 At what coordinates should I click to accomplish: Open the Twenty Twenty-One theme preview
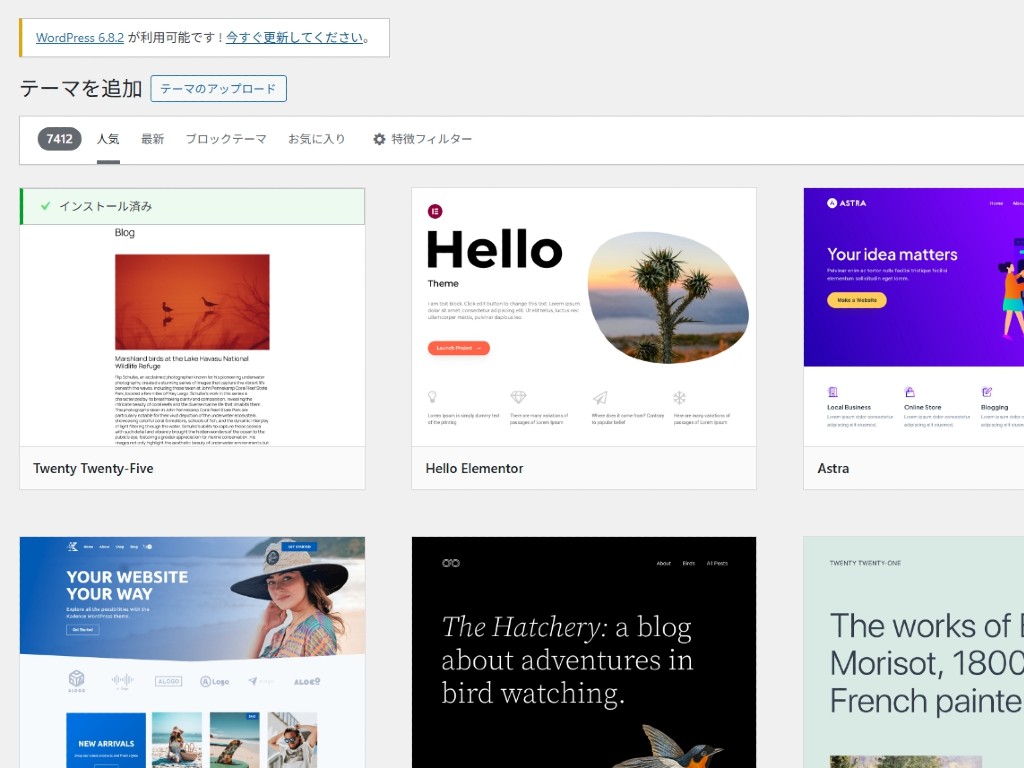(x=914, y=652)
